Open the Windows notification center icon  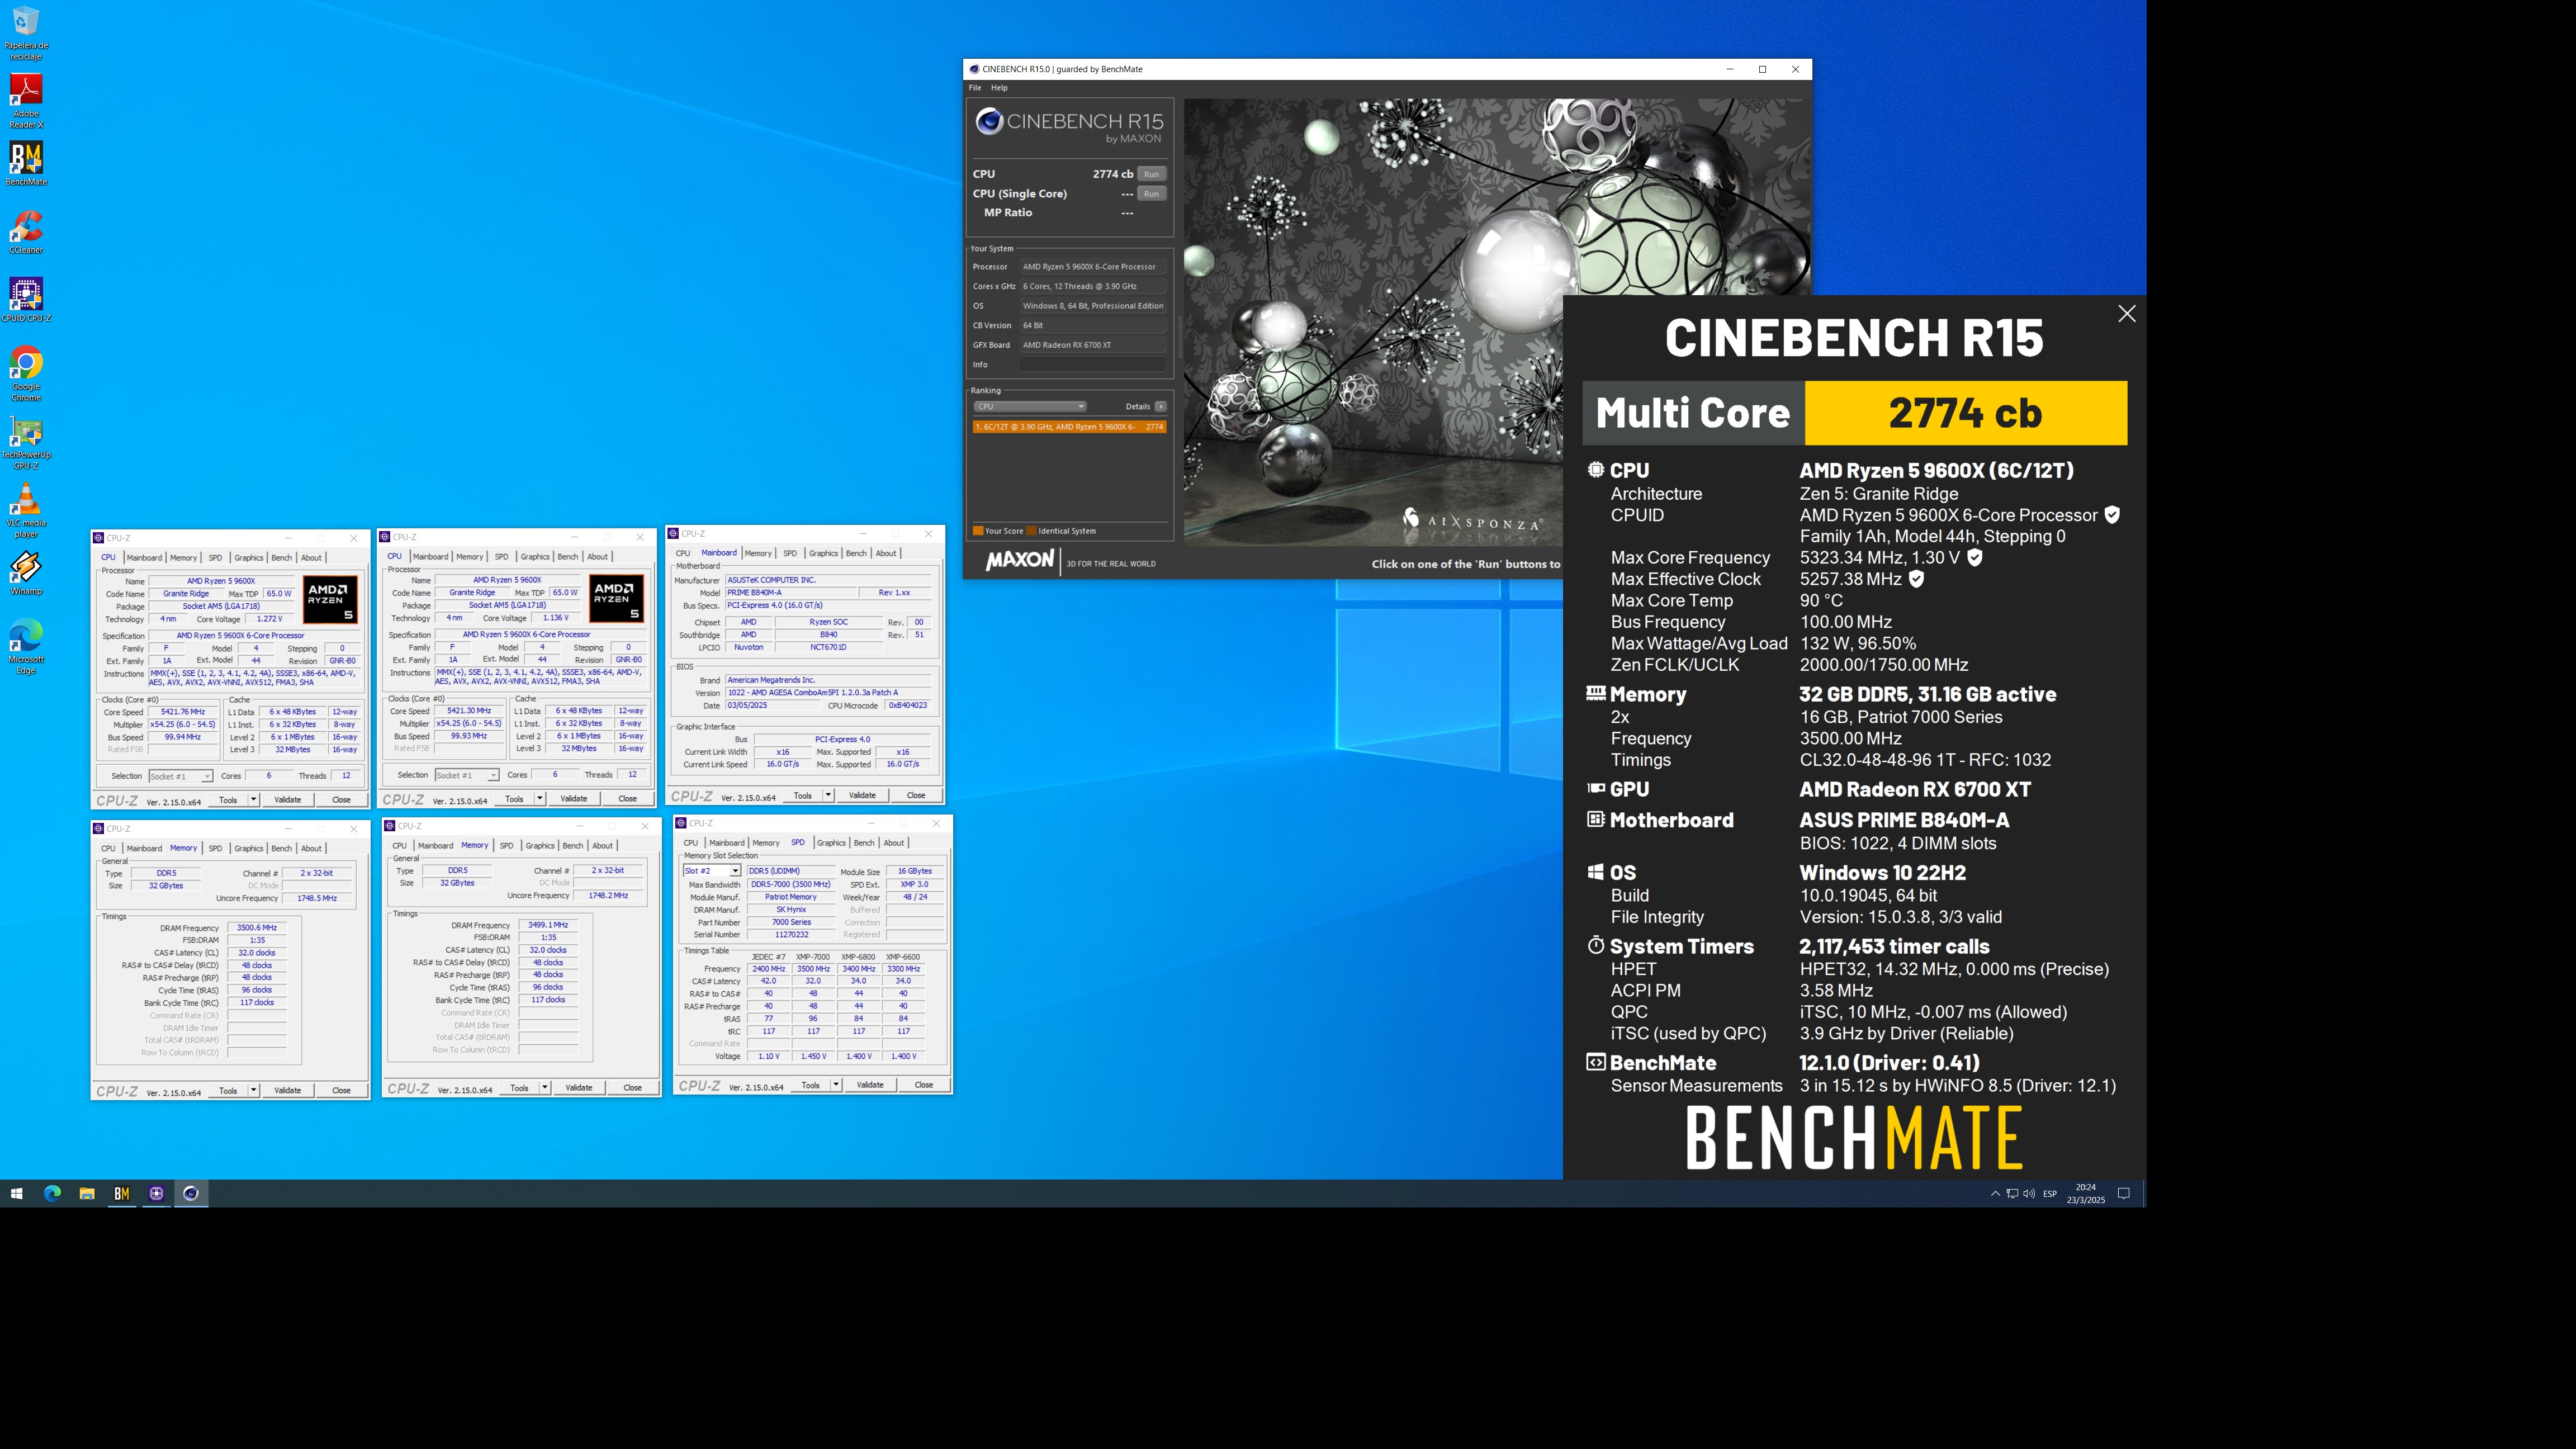pyautogui.click(x=2124, y=1193)
